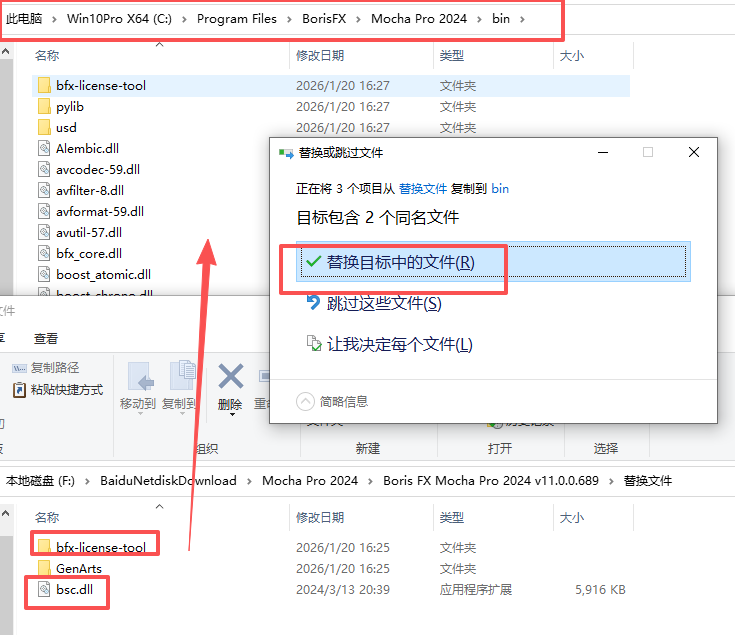Select the boost_atomic.dll file icon
Screen dimensions: 735x635
44,275
